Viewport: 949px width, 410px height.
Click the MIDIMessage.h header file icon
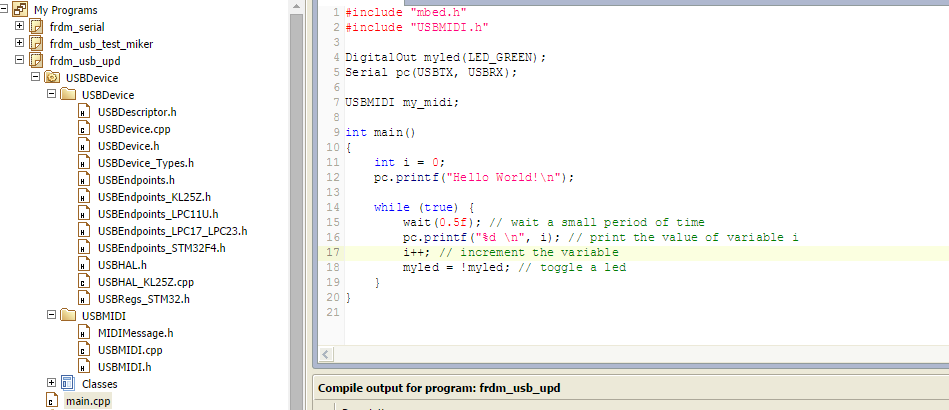click(84, 333)
